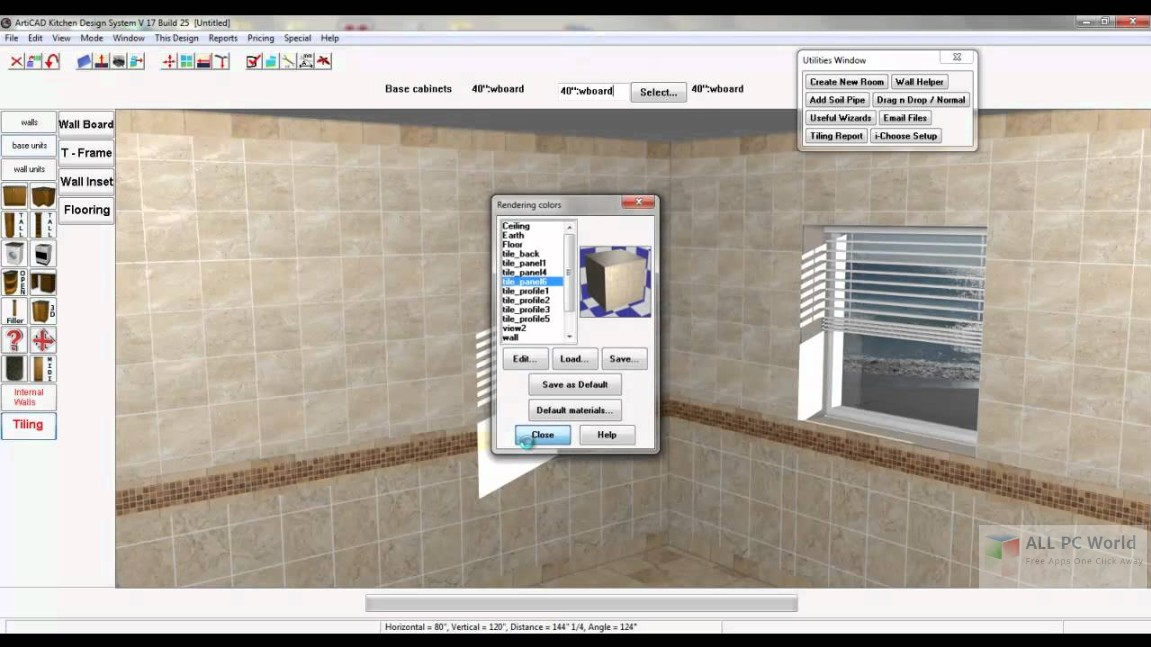Open the Edit menu
The image size is (1151, 647).
35,38
